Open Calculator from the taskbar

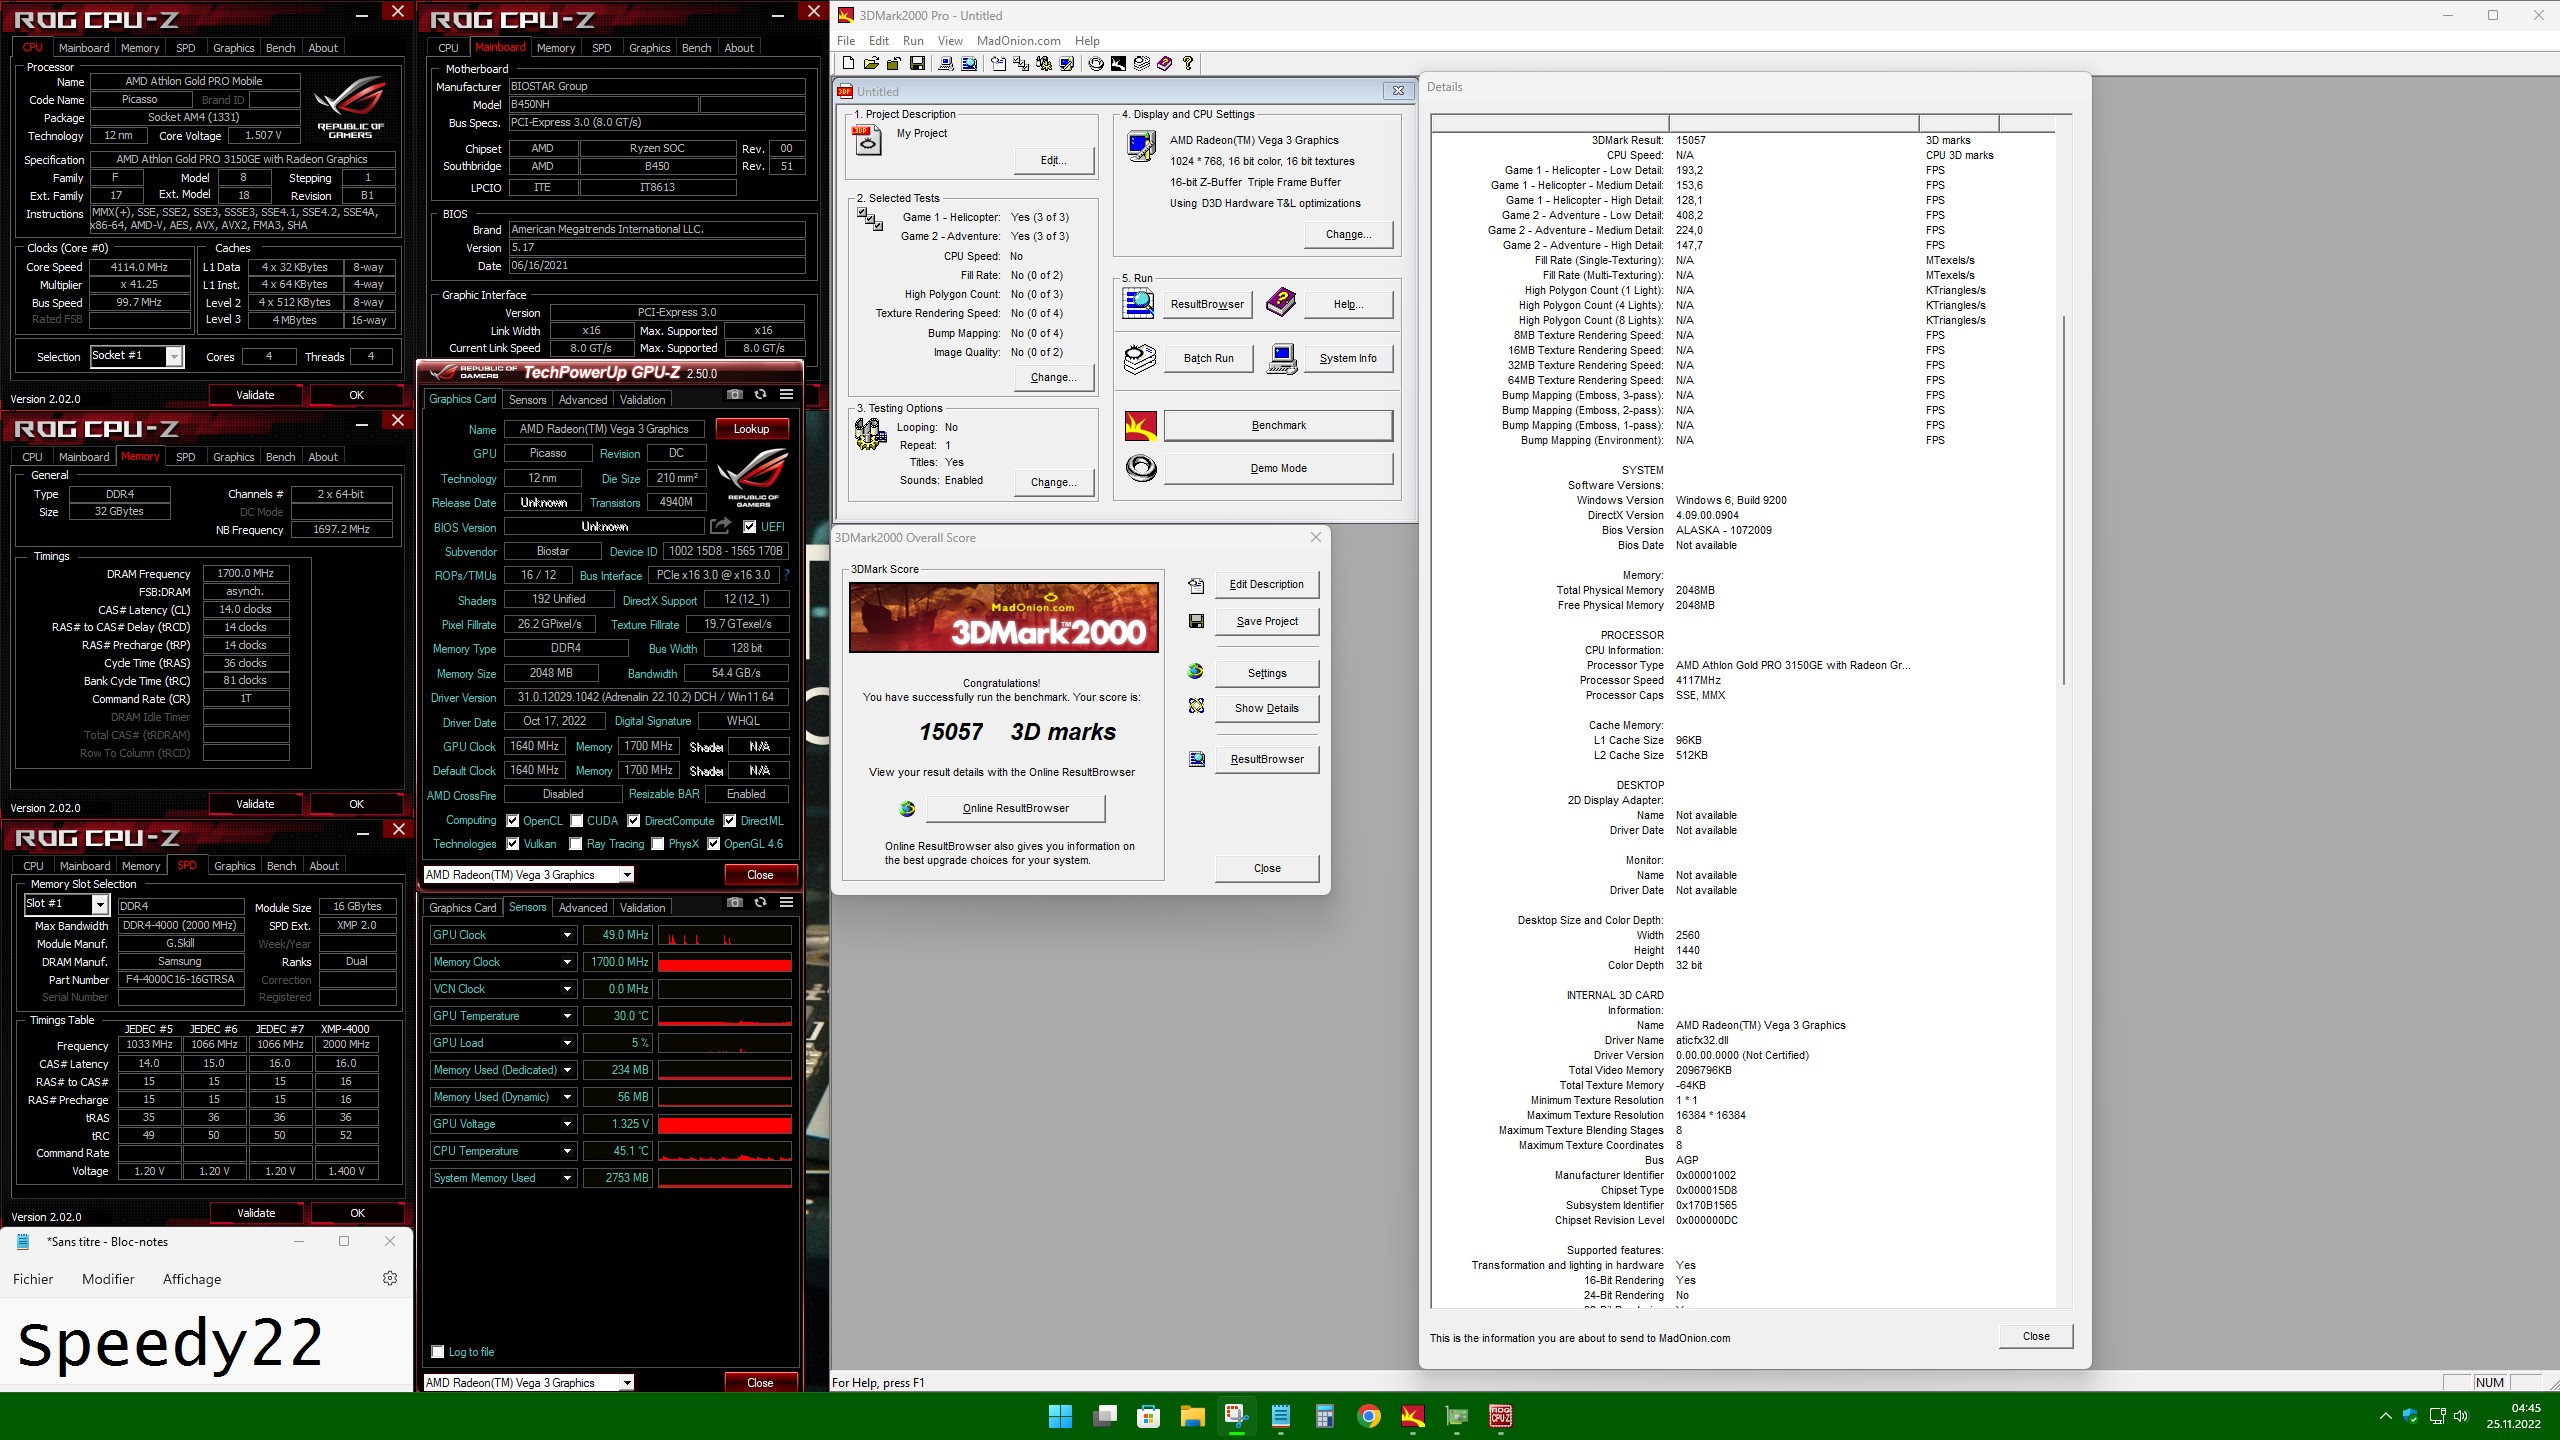click(x=1325, y=1416)
